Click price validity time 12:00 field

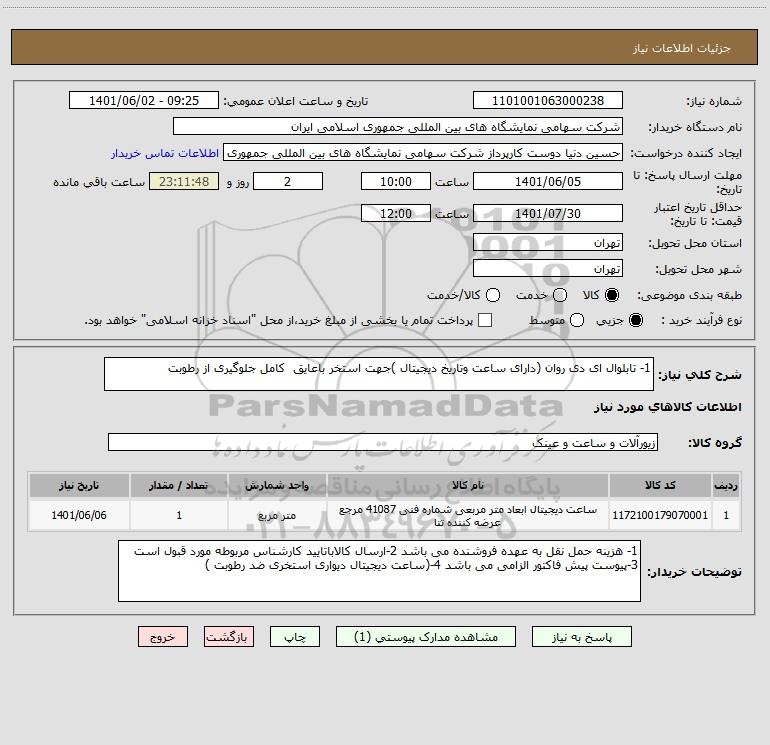point(396,214)
